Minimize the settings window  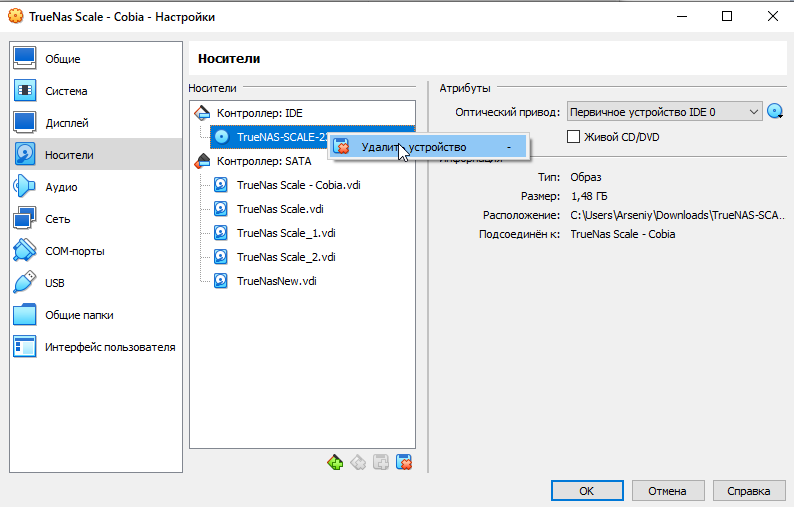pos(682,16)
